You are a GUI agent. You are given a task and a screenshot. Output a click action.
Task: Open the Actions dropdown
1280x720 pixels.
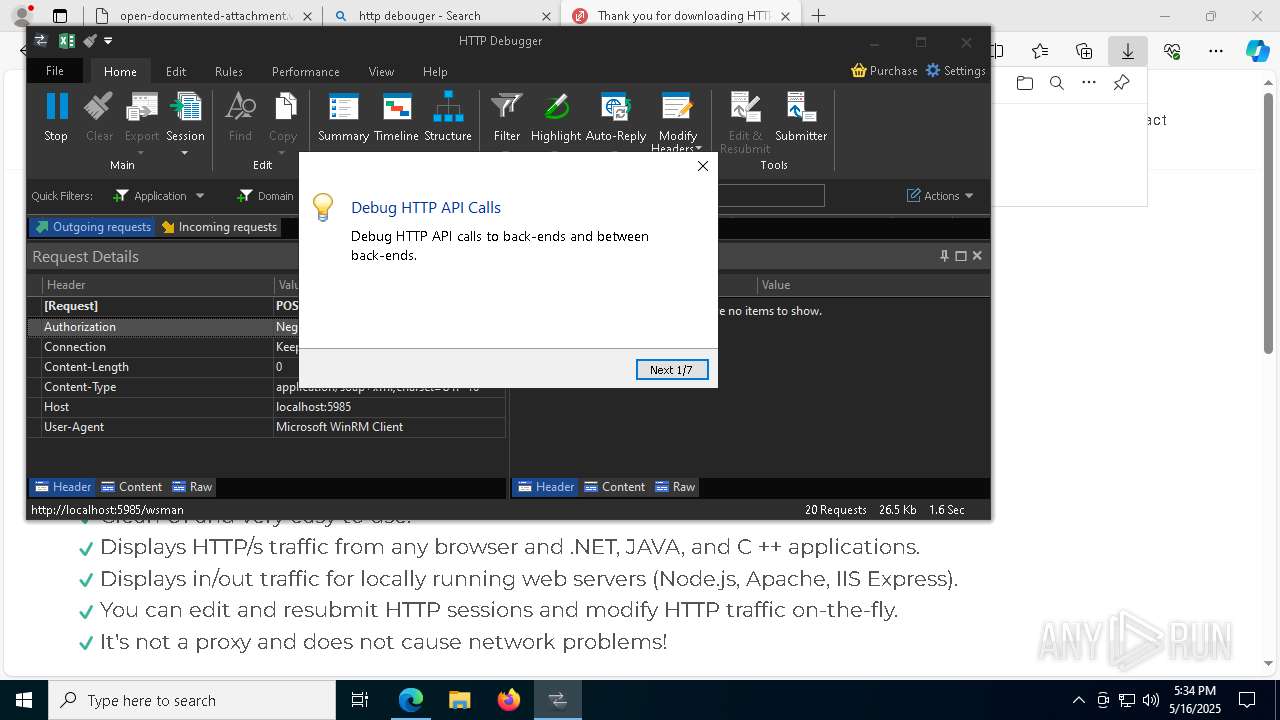pyautogui.click(x=940, y=196)
